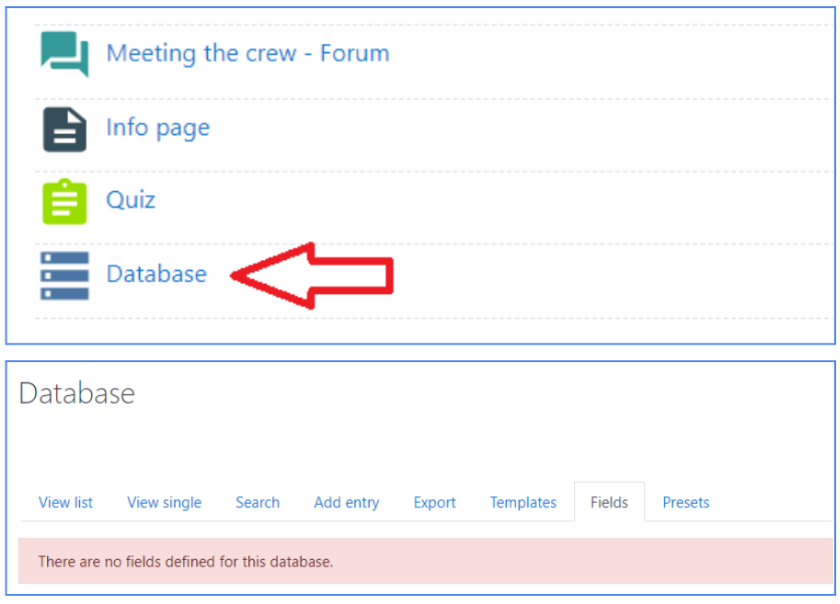
Task: Click the blue Database stack icon
Action: pos(64,275)
